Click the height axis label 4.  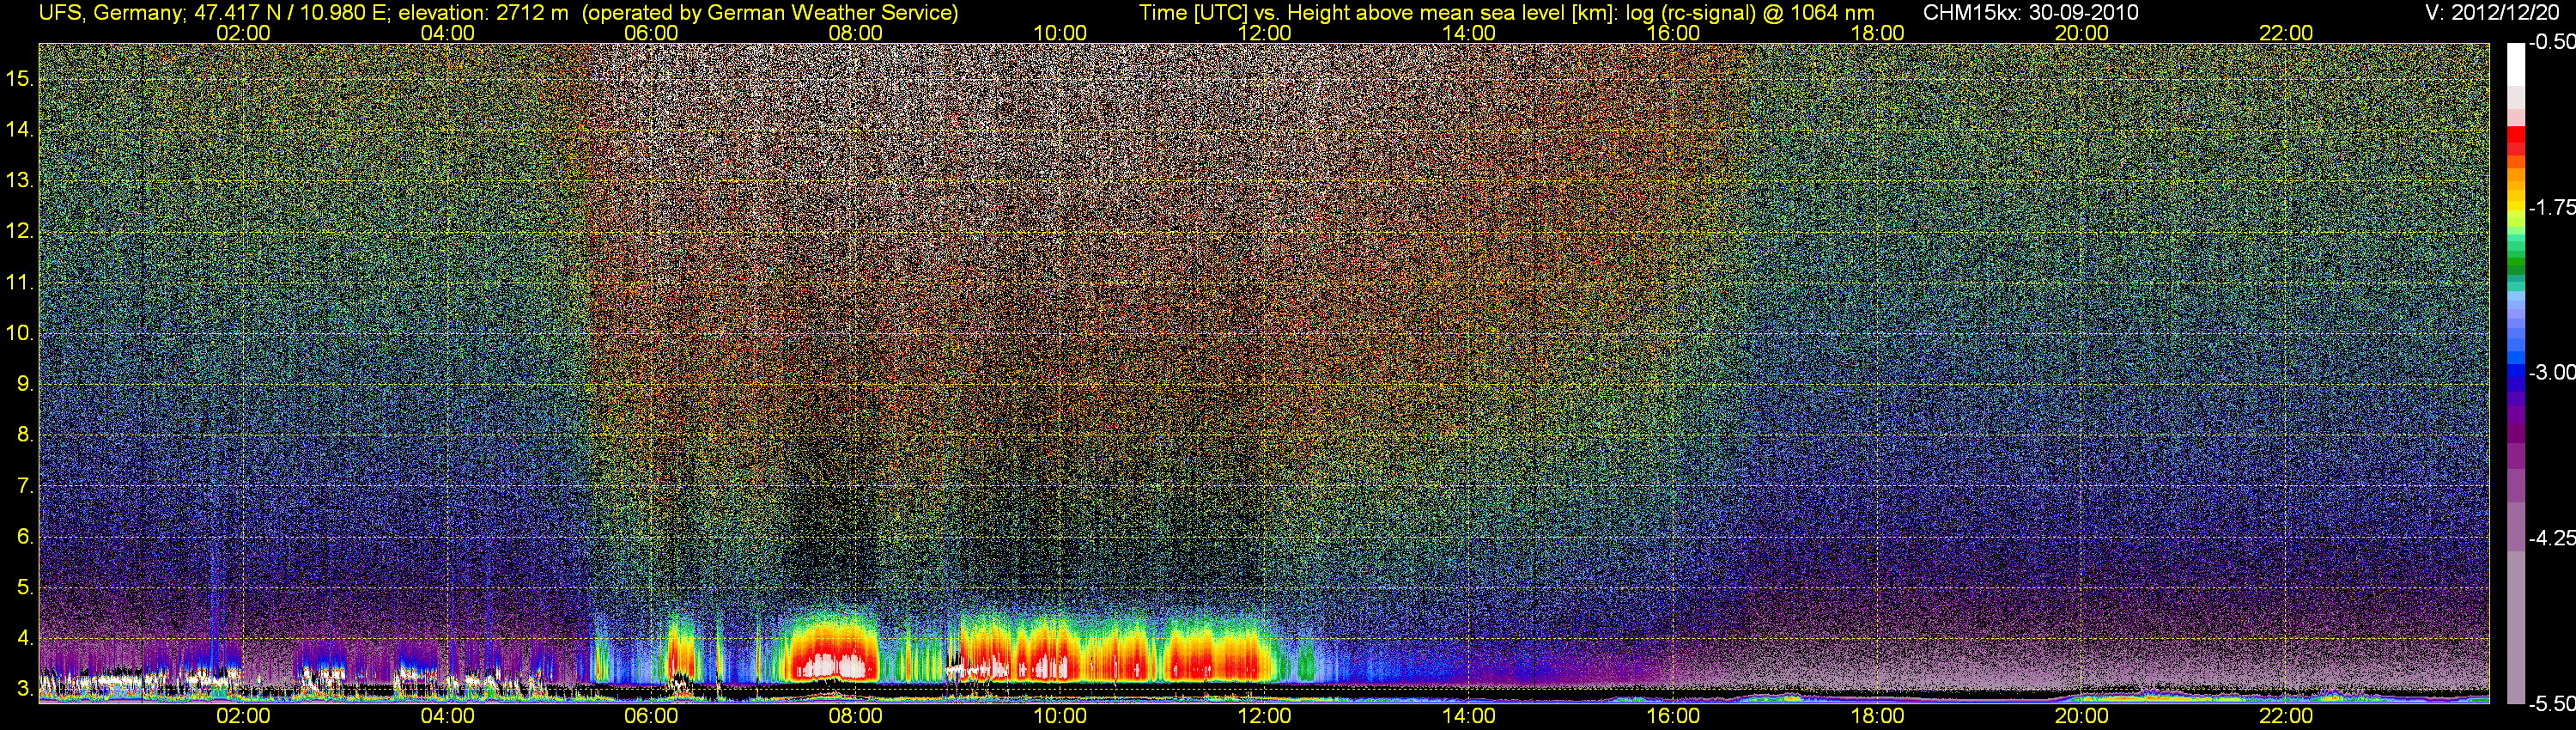pos(25,638)
